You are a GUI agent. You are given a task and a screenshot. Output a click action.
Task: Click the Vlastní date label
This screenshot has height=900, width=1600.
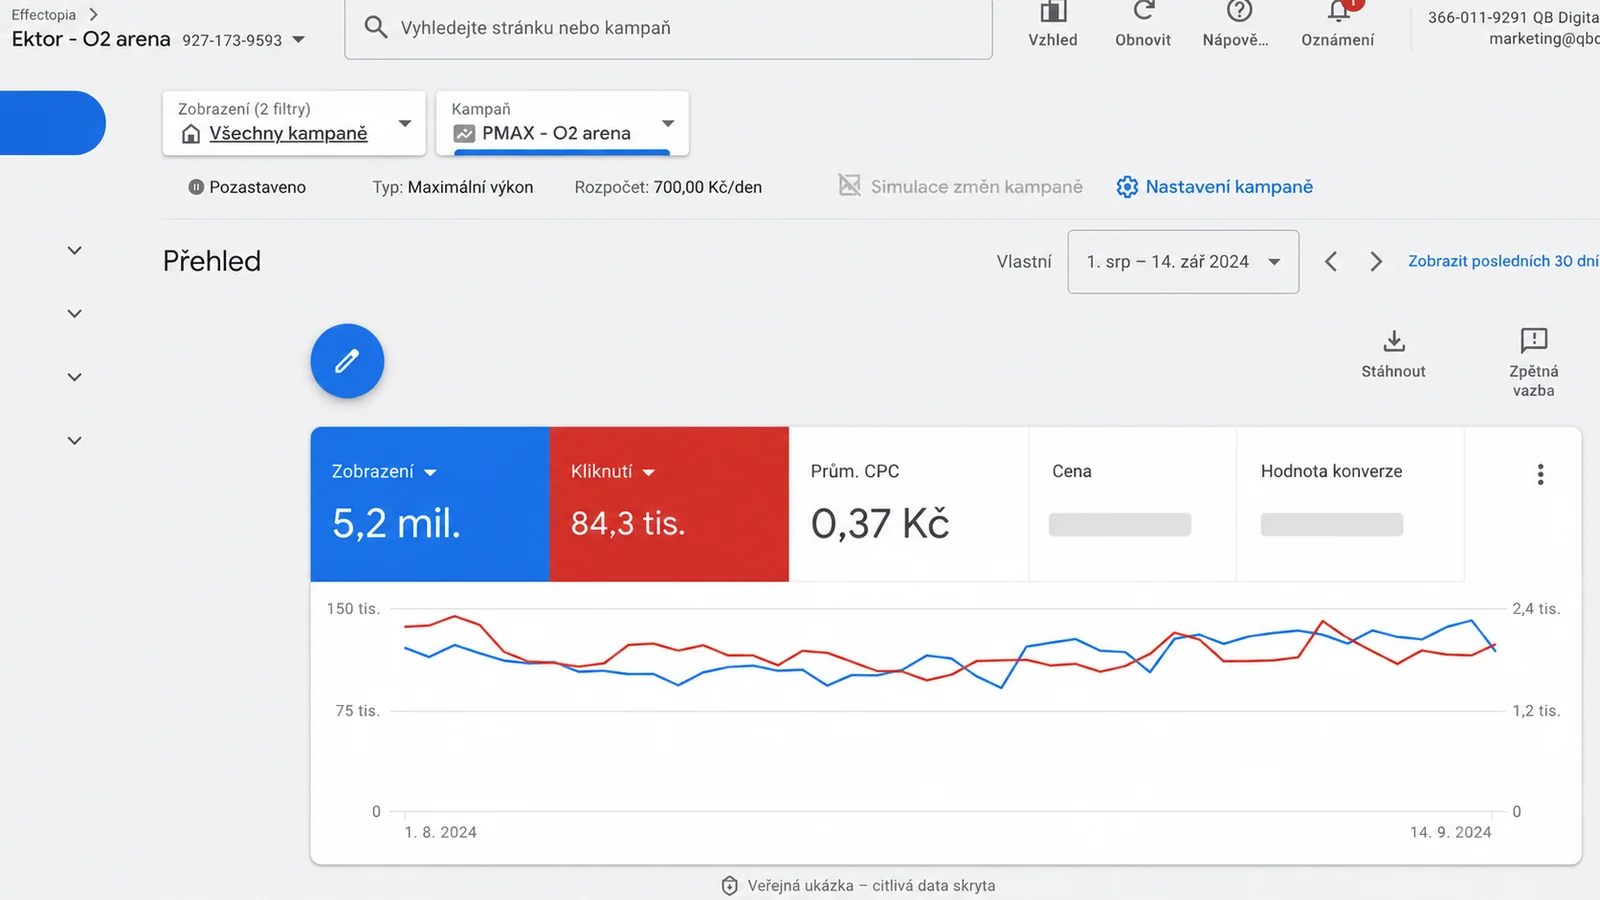(1024, 262)
